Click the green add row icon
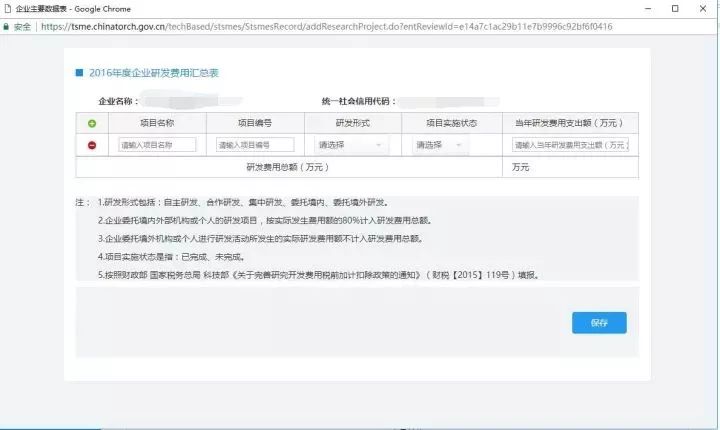This screenshot has width=720, height=430. pyautogui.click(x=92, y=123)
